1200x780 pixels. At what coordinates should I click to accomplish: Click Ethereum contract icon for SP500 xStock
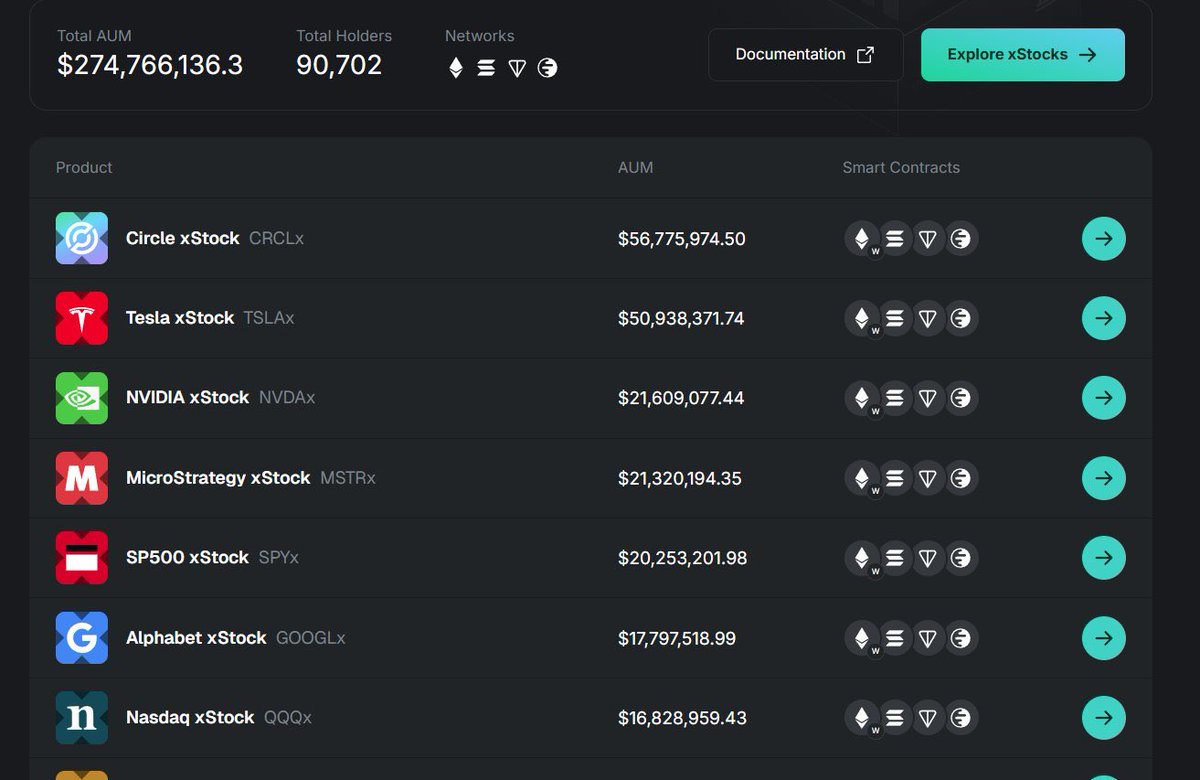862,558
